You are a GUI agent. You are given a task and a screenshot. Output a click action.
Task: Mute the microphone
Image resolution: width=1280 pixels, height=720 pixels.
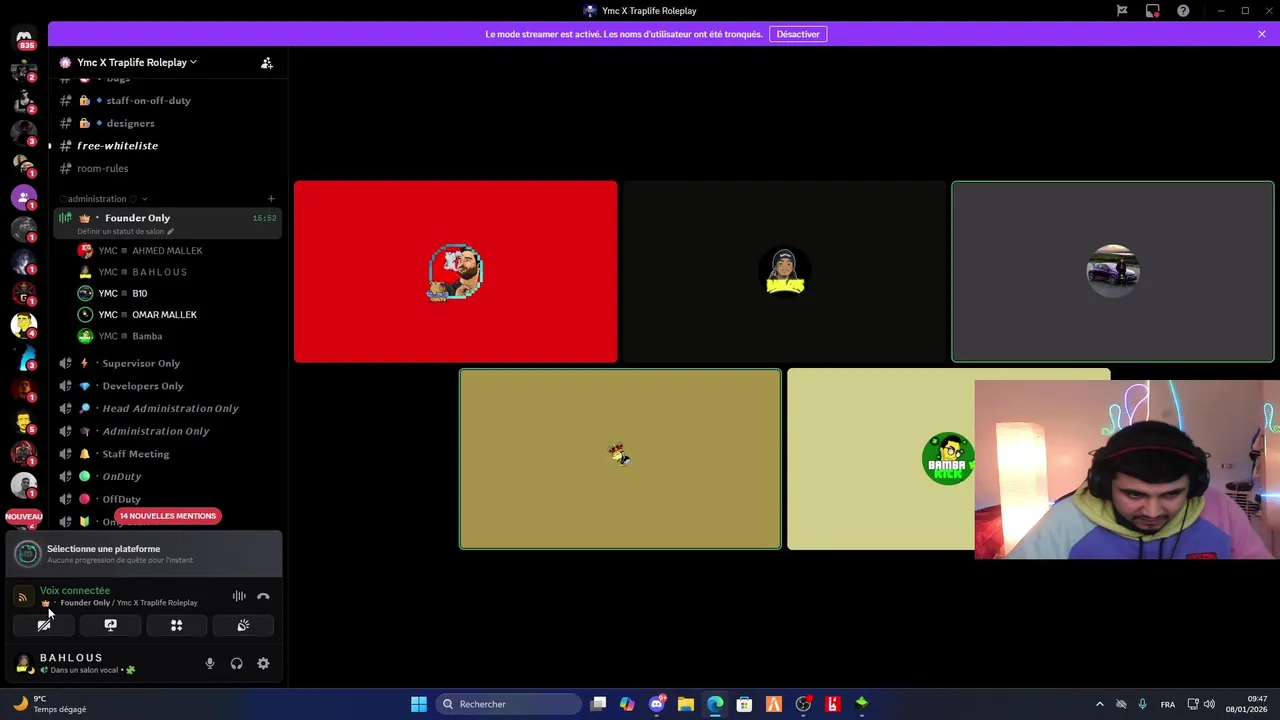pyautogui.click(x=210, y=663)
